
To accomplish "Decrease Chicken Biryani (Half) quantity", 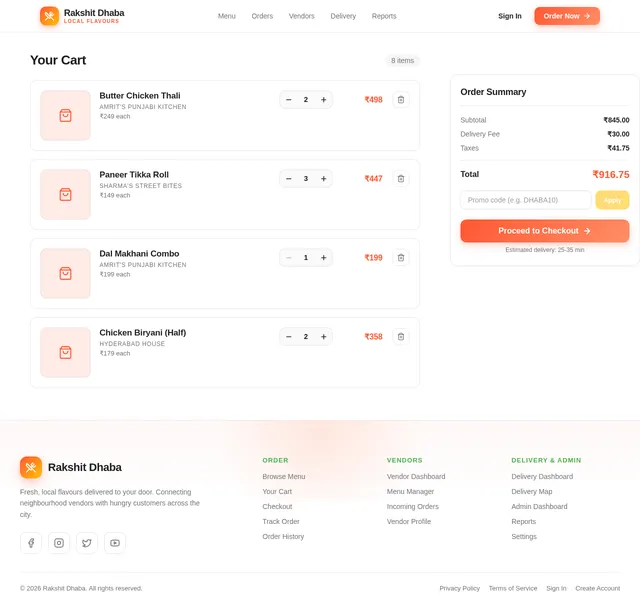I will (x=289, y=337).
